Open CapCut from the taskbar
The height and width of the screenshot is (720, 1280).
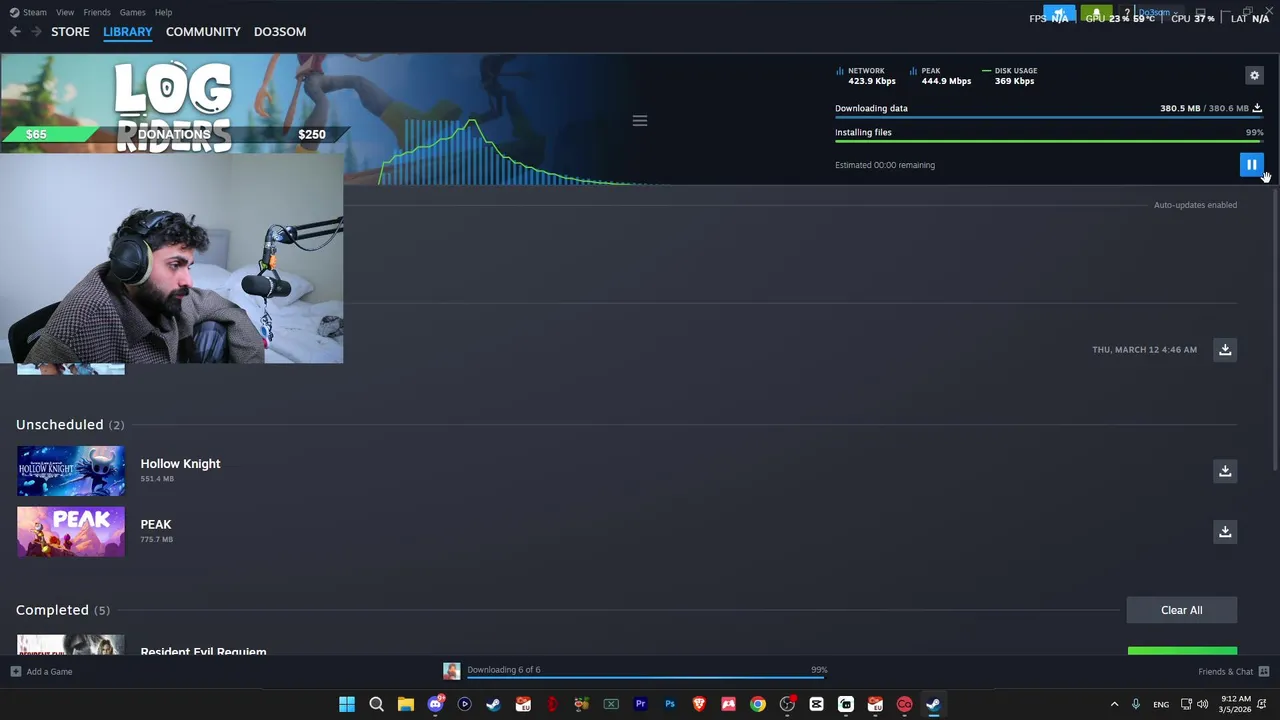pyautogui.click(x=816, y=704)
